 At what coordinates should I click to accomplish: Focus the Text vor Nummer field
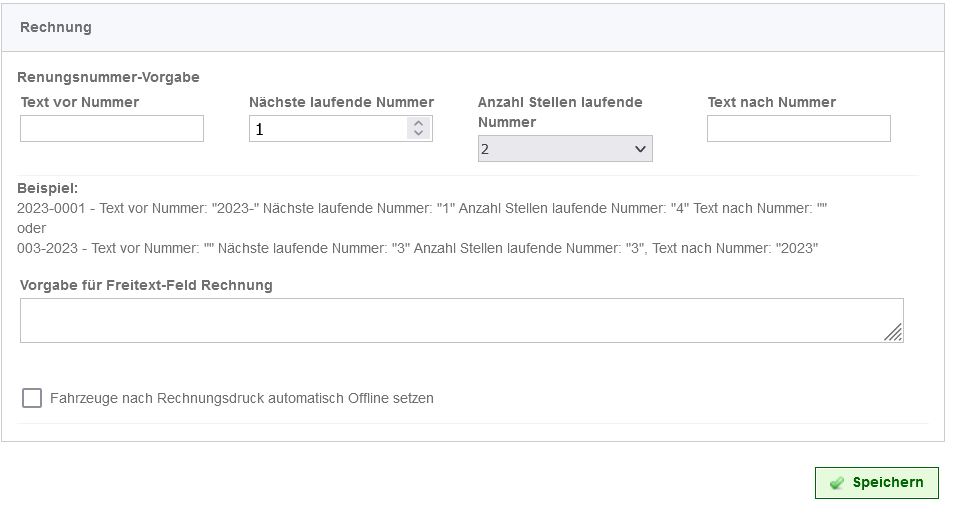coord(112,128)
